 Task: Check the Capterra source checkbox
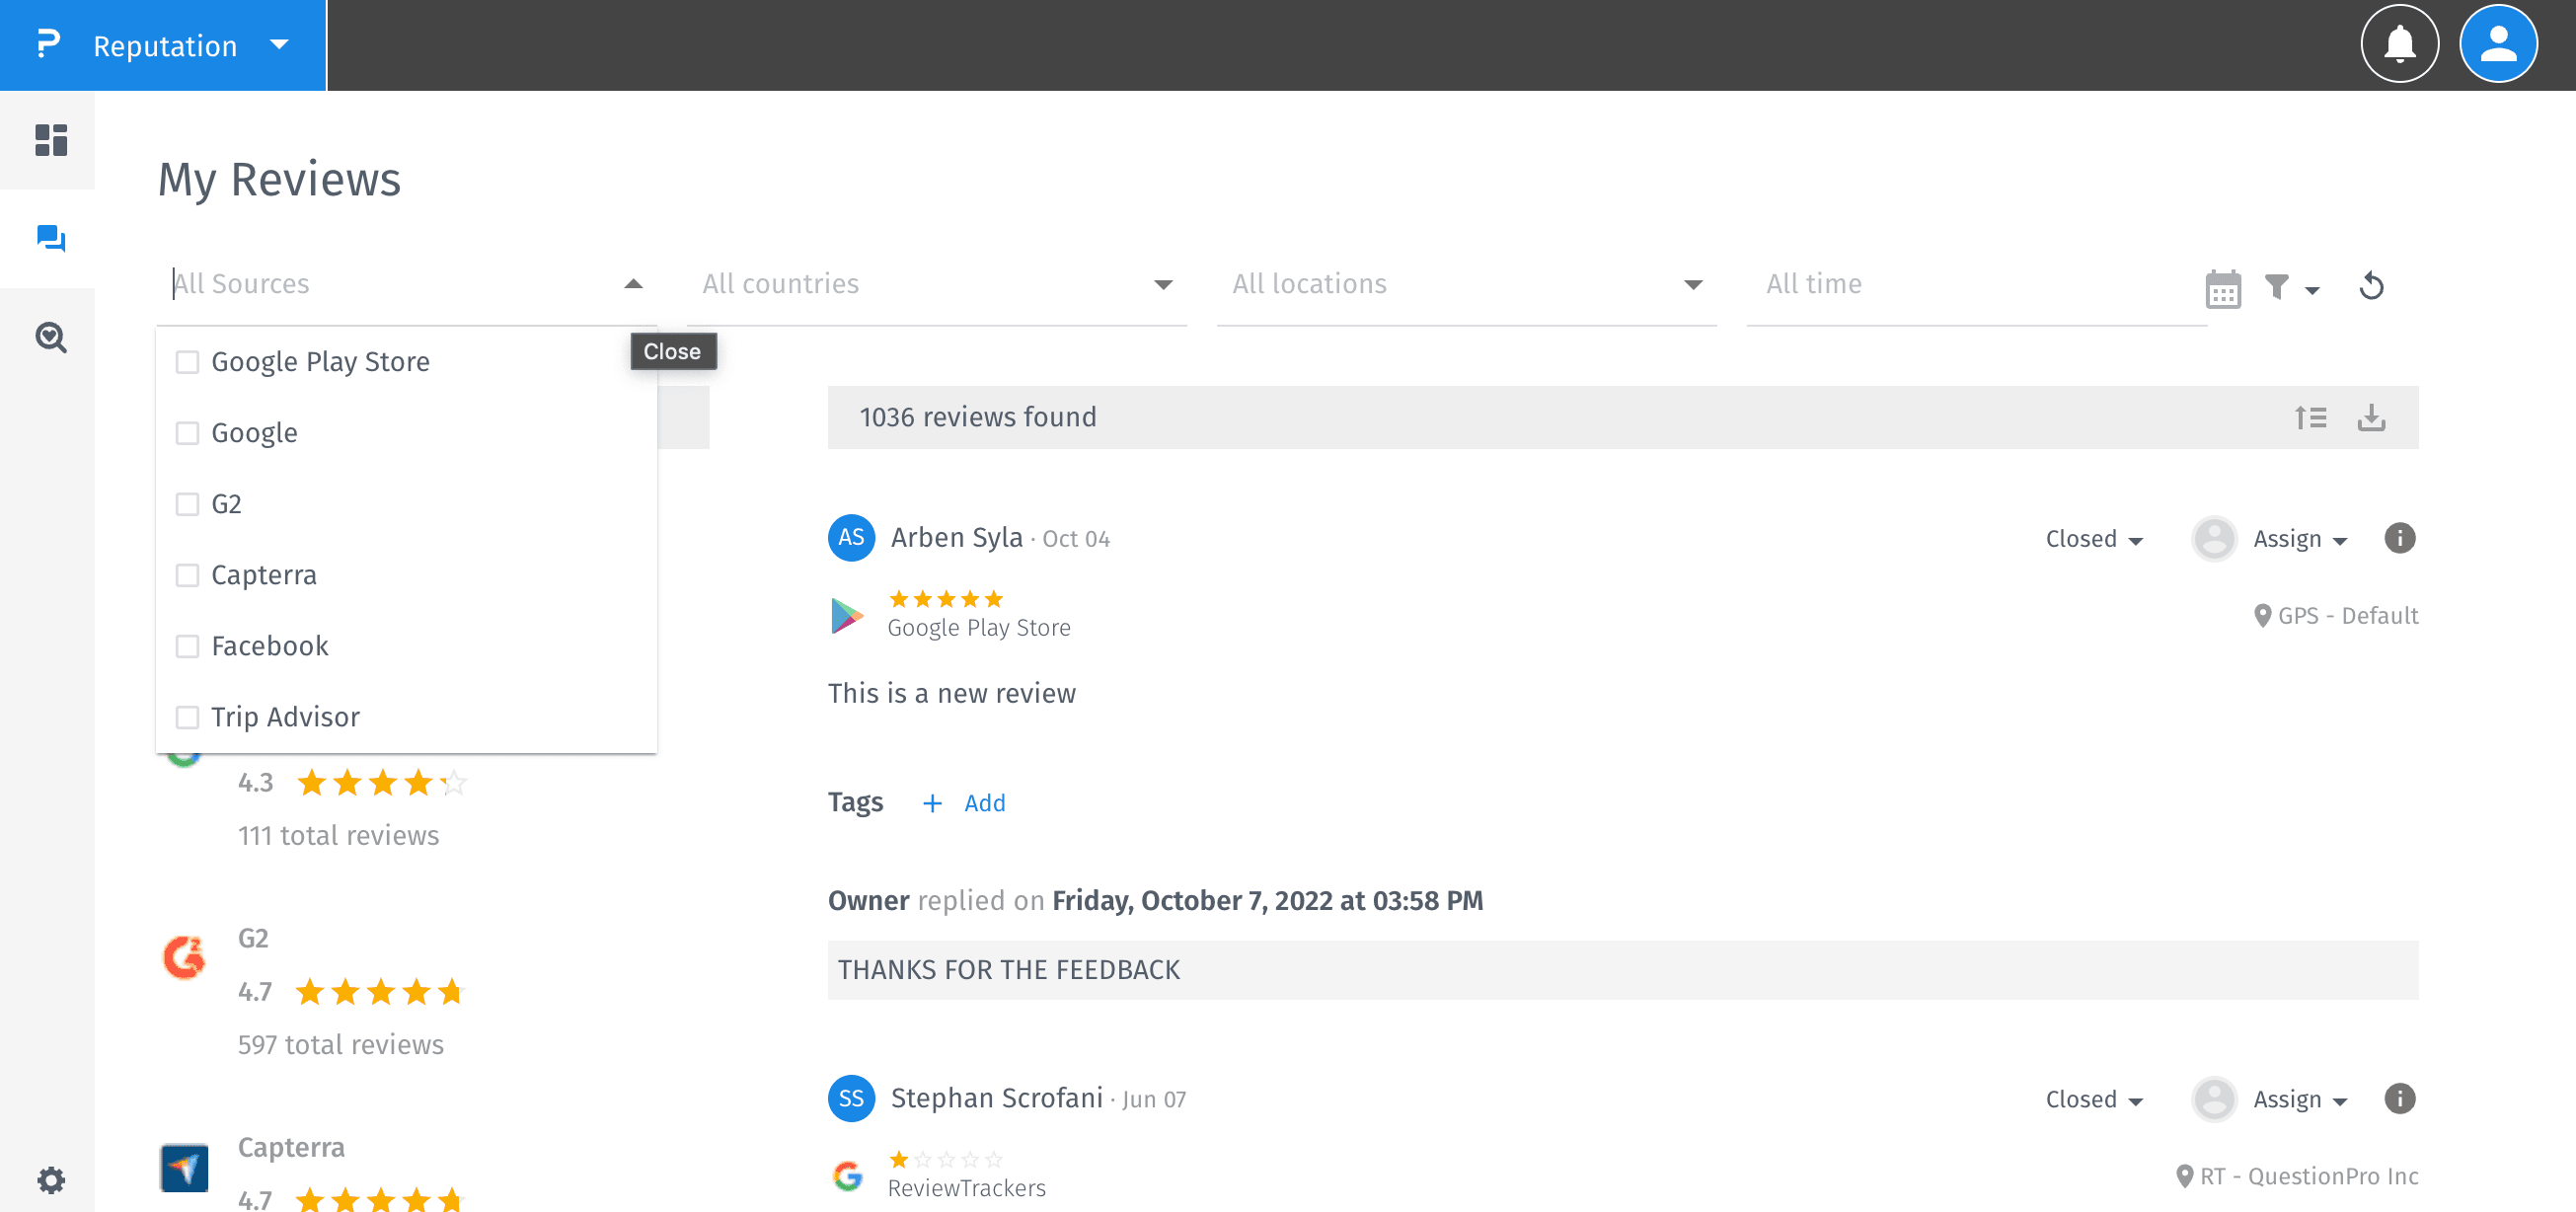click(x=187, y=575)
